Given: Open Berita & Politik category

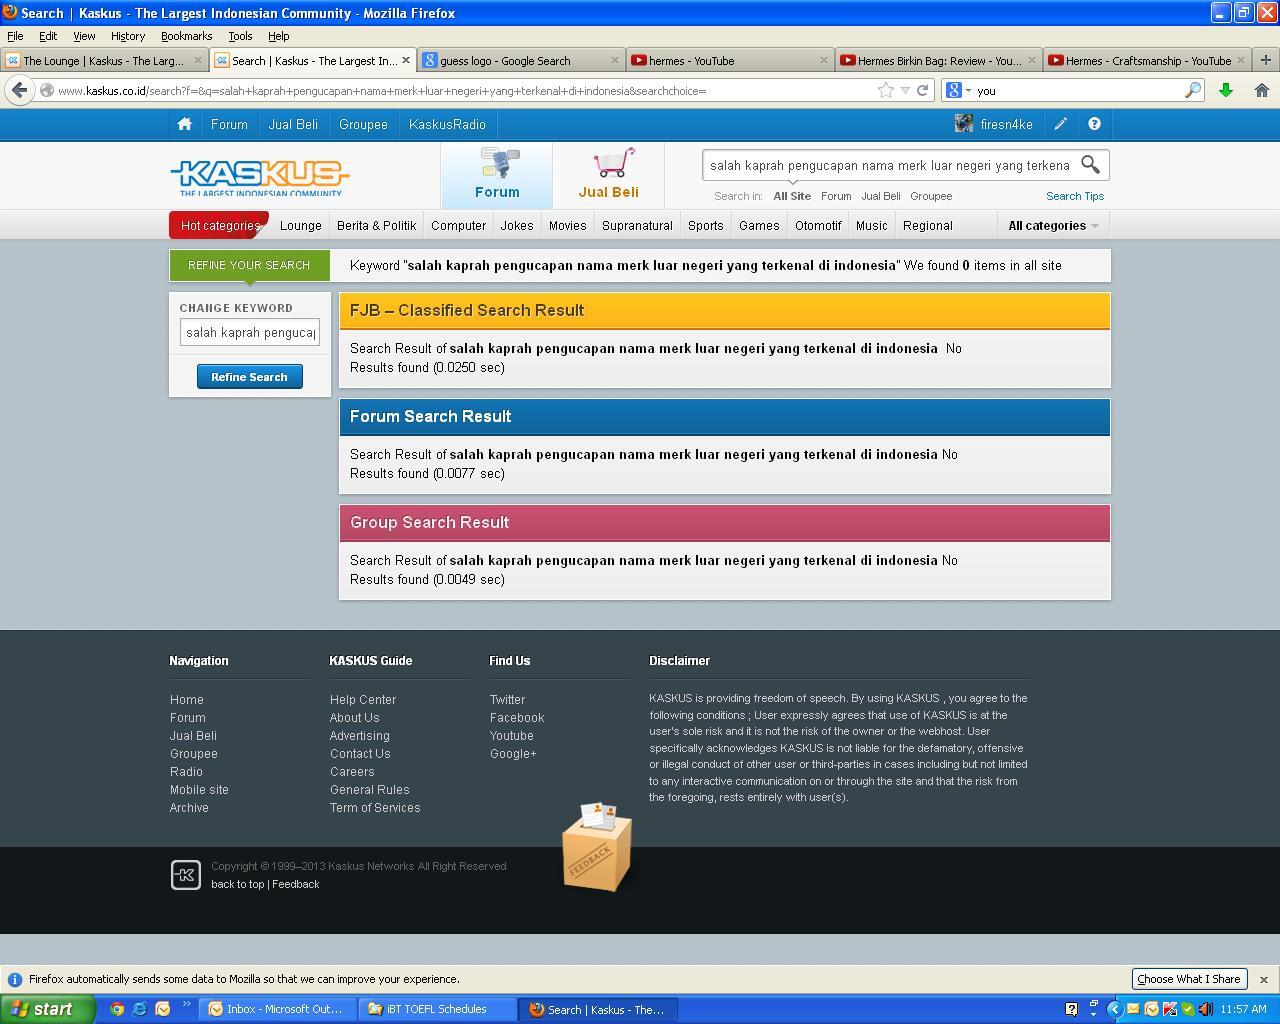Looking at the screenshot, I should [376, 225].
